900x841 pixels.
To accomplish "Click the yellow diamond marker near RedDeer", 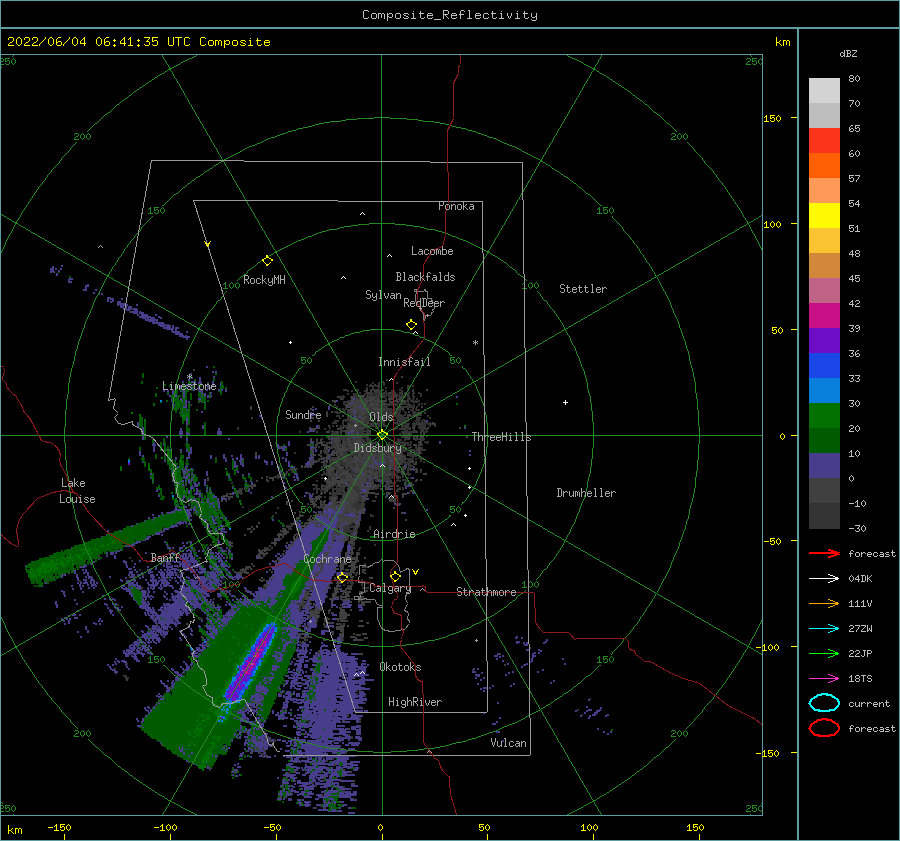I will tap(411, 325).
